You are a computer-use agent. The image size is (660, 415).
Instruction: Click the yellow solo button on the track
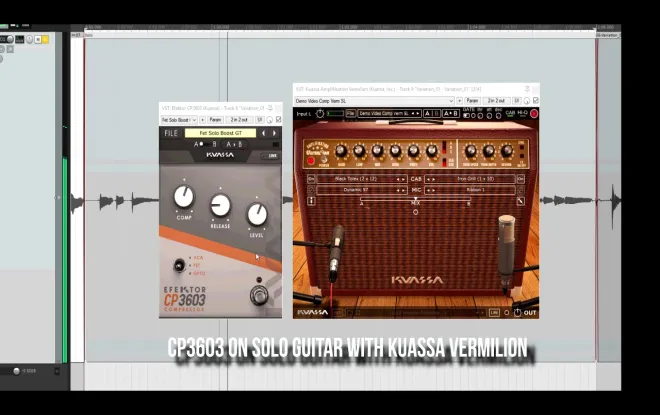pyautogui.click(x=45, y=40)
